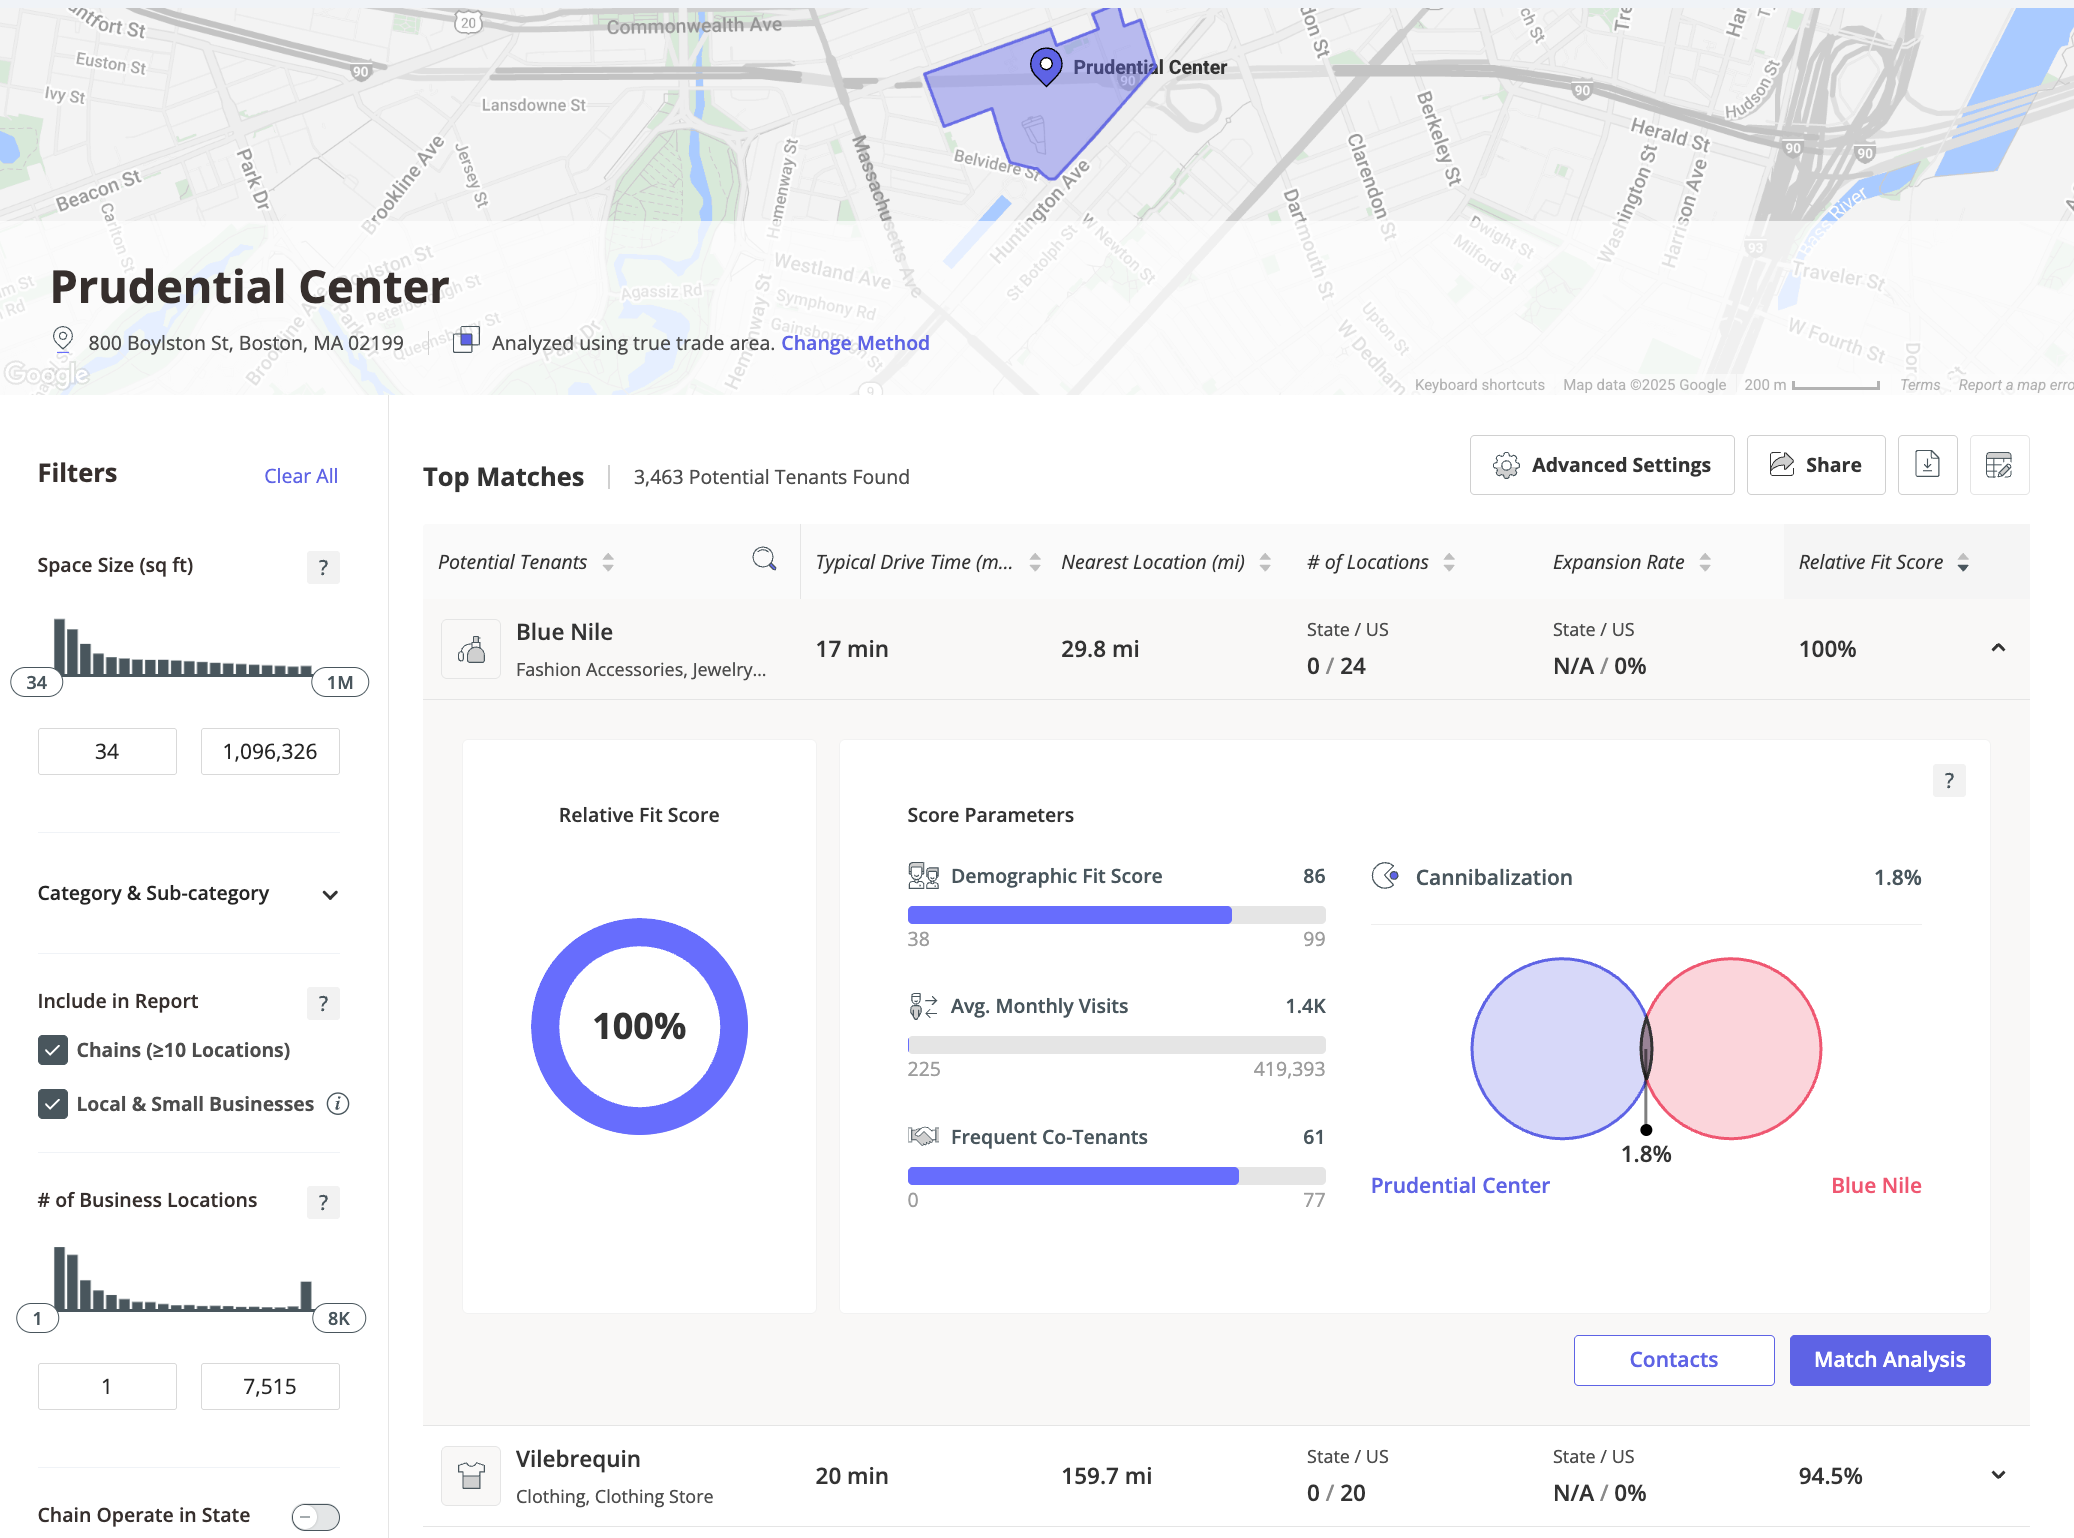Image resolution: width=2074 pixels, height=1538 pixels.
Task: Click the Frequent Co-Tenants handshake icon
Action: click(x=923, y=1136)
